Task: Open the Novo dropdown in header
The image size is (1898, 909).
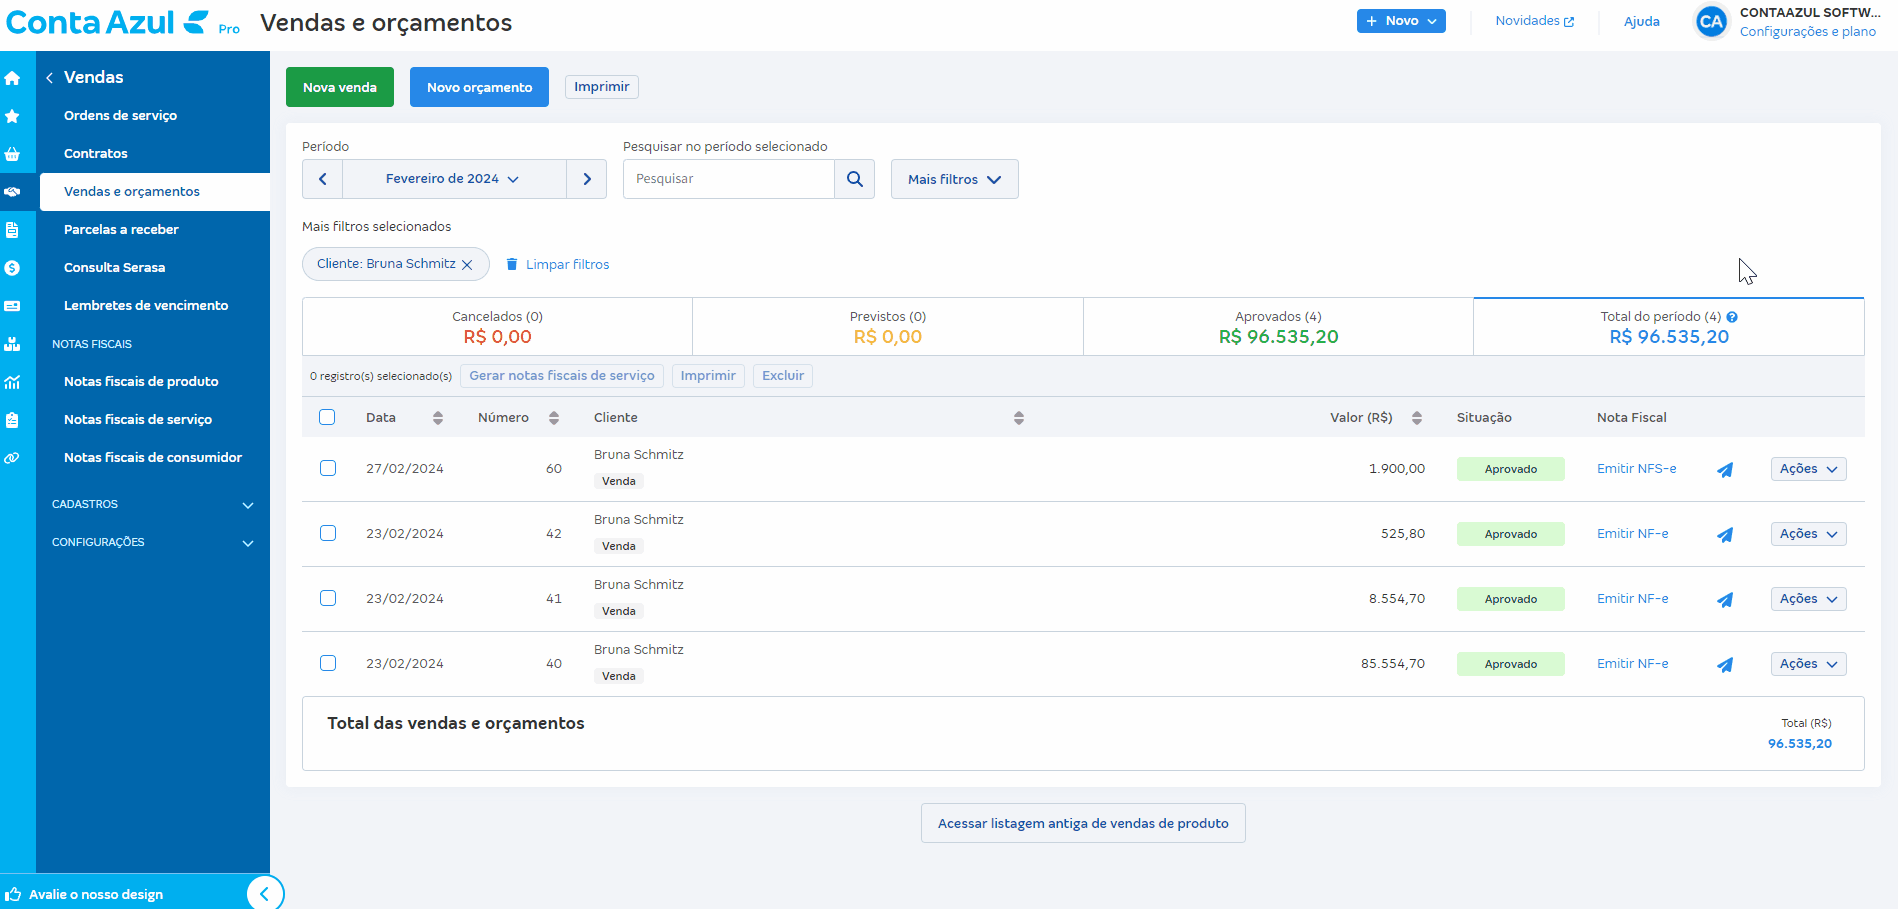Action: click(1401, 21)
